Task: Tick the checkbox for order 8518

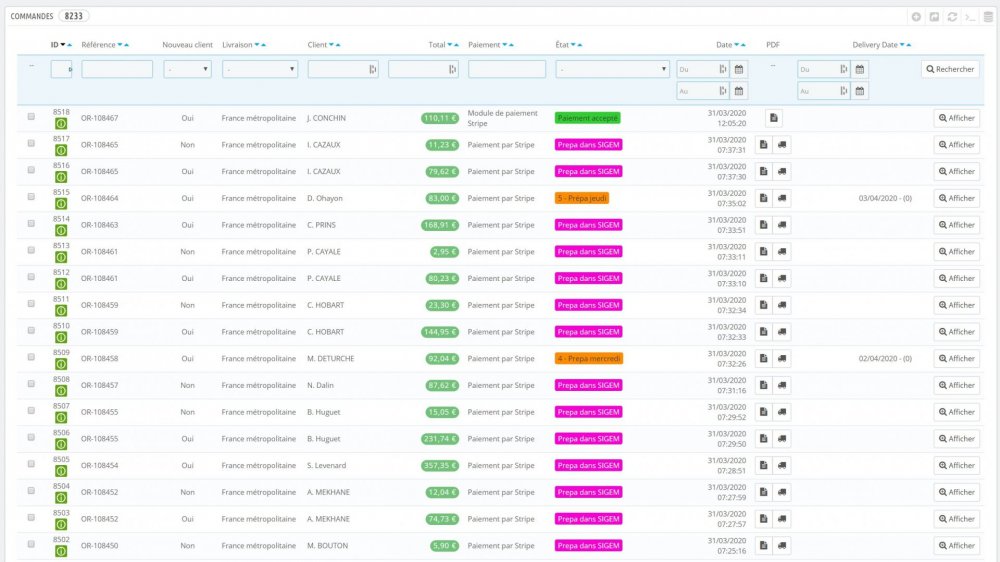Action: click(x=31, y=117)
